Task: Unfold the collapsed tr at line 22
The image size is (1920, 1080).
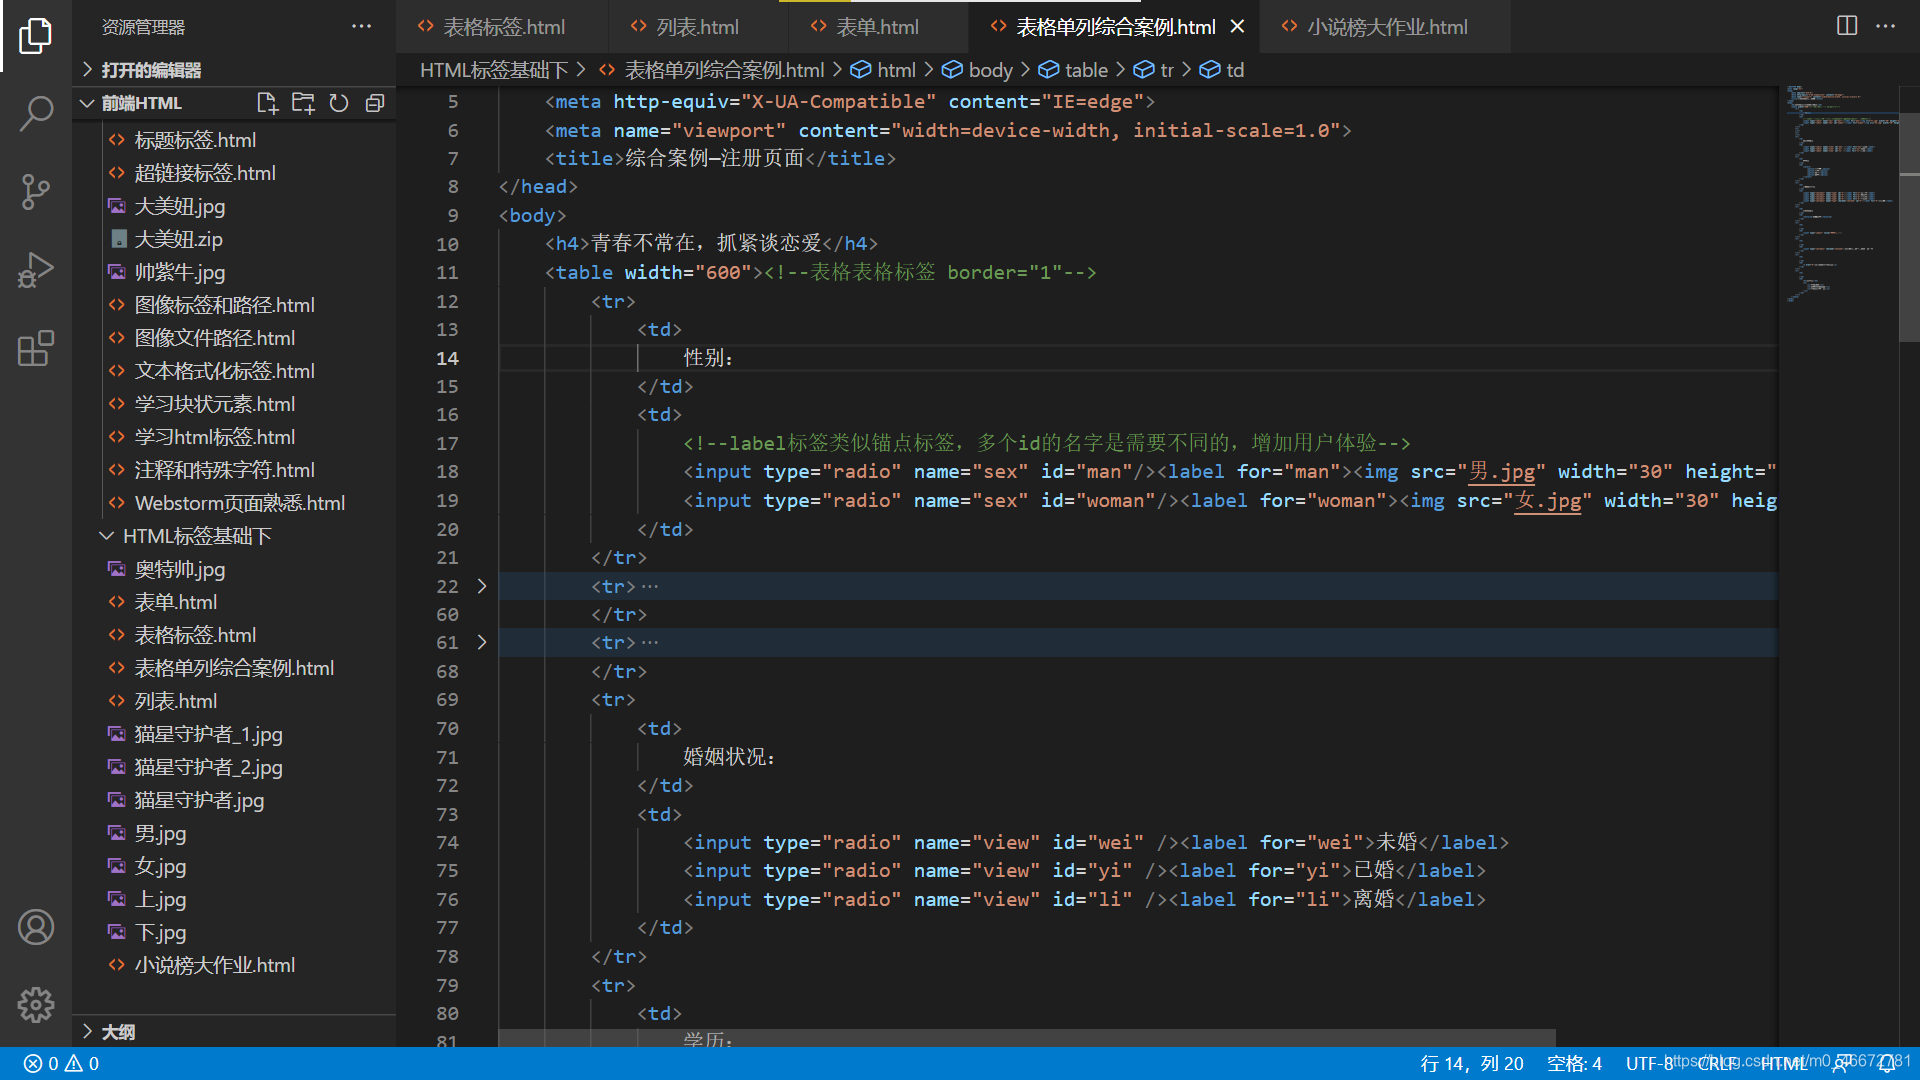Action: 482,586
